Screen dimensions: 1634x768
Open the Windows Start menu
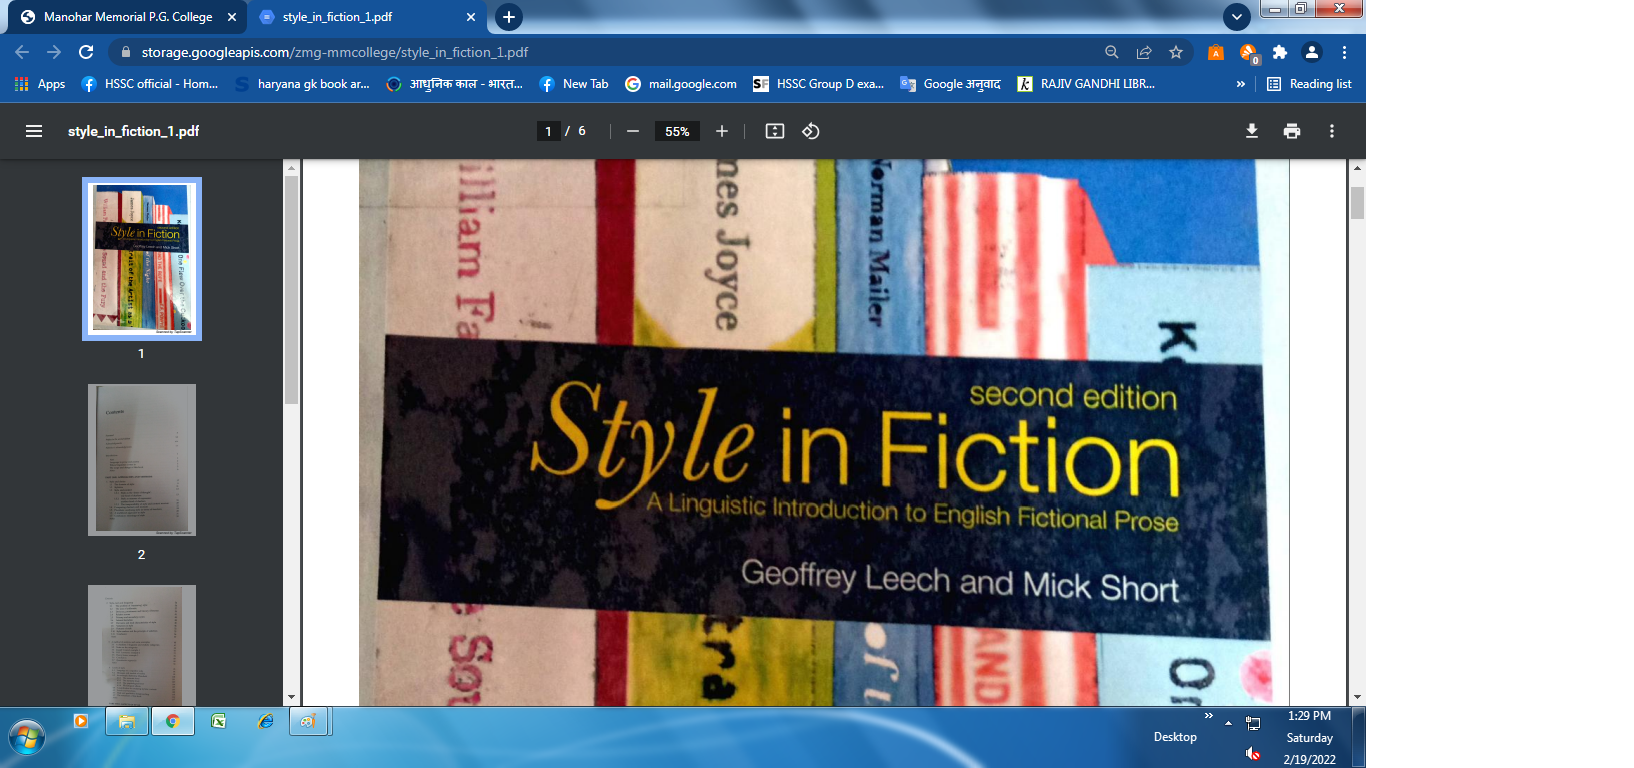27,739
